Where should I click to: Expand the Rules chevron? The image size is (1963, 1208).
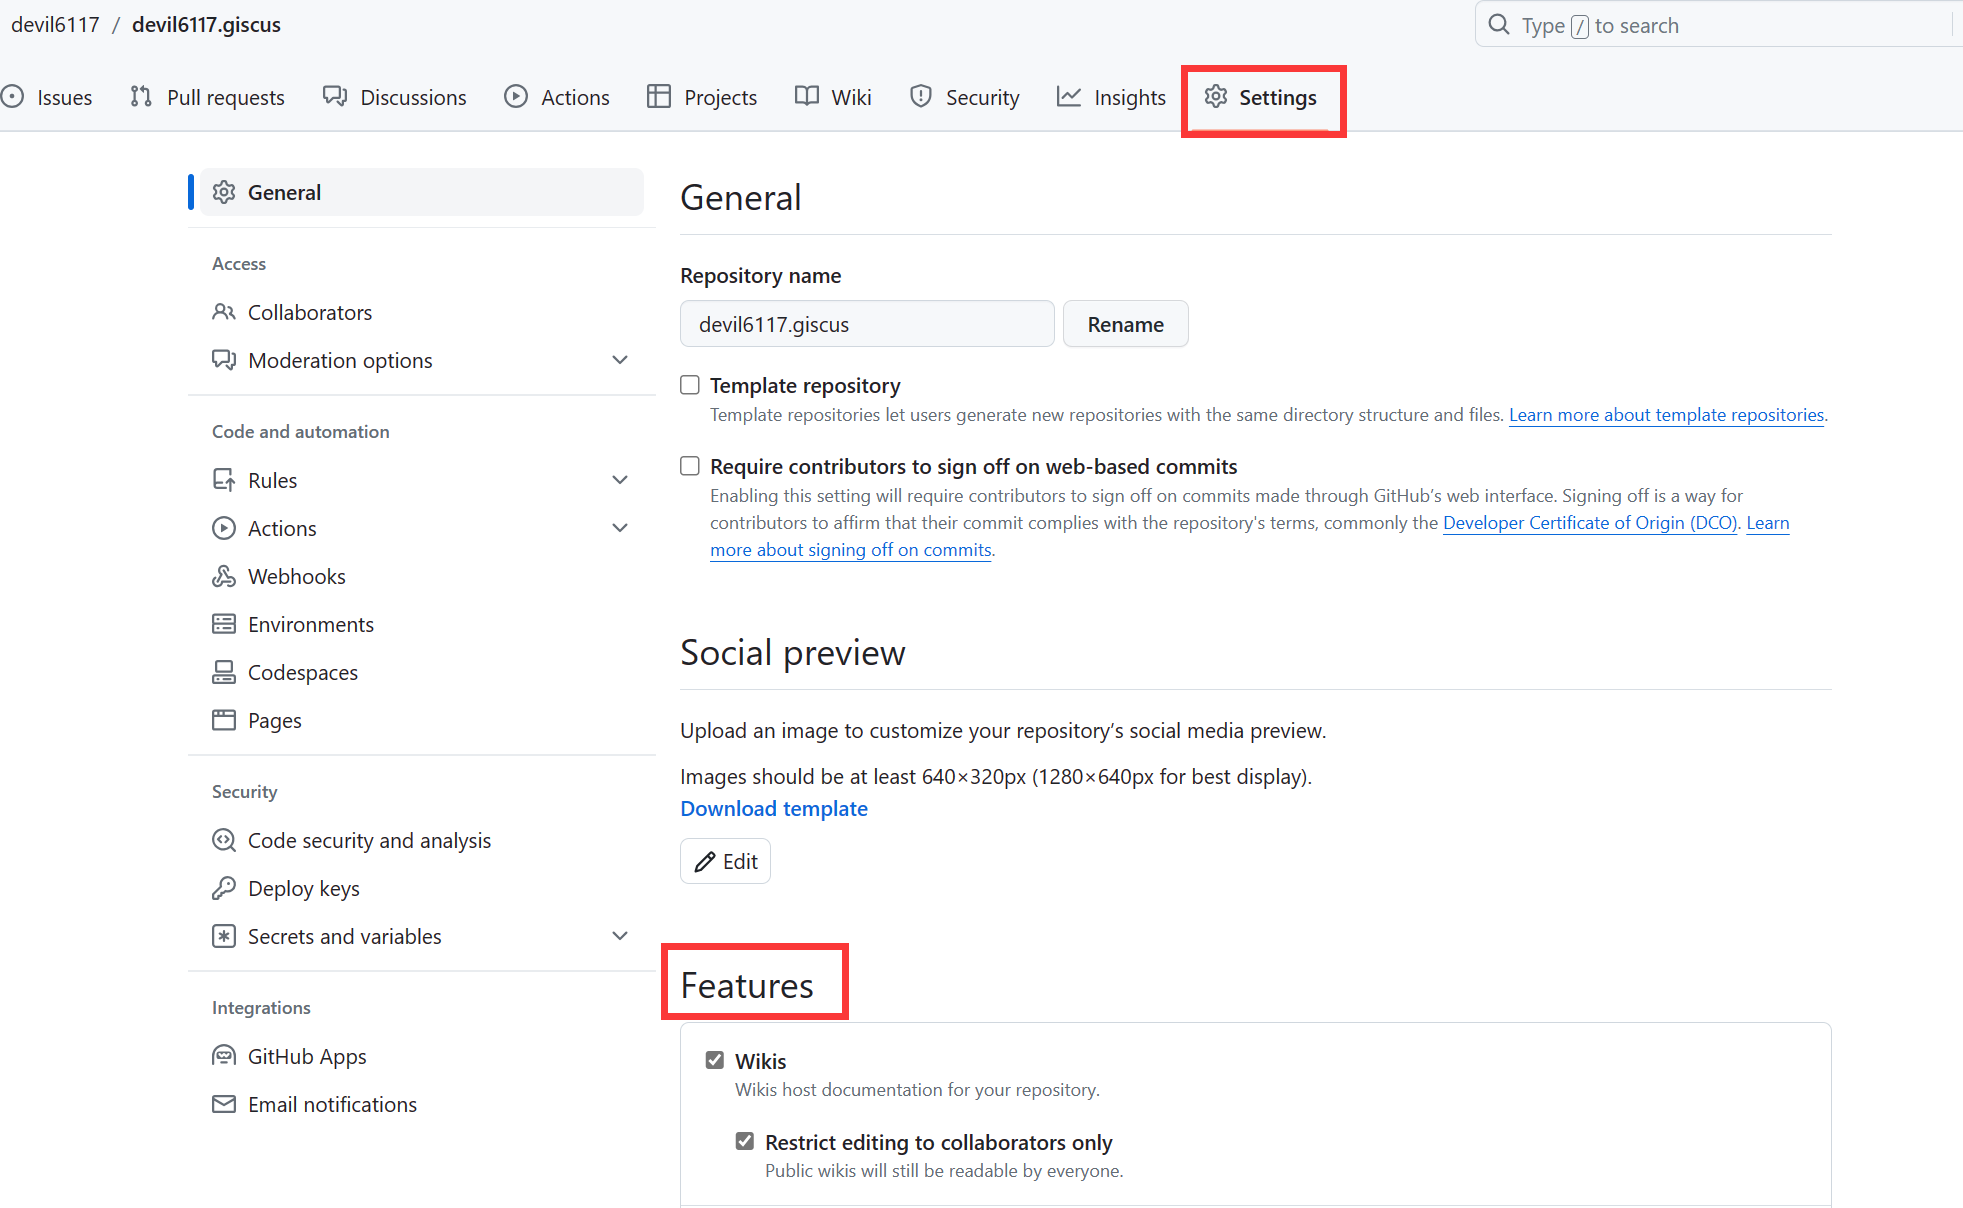pyautogui.click(x=620, y=480)
